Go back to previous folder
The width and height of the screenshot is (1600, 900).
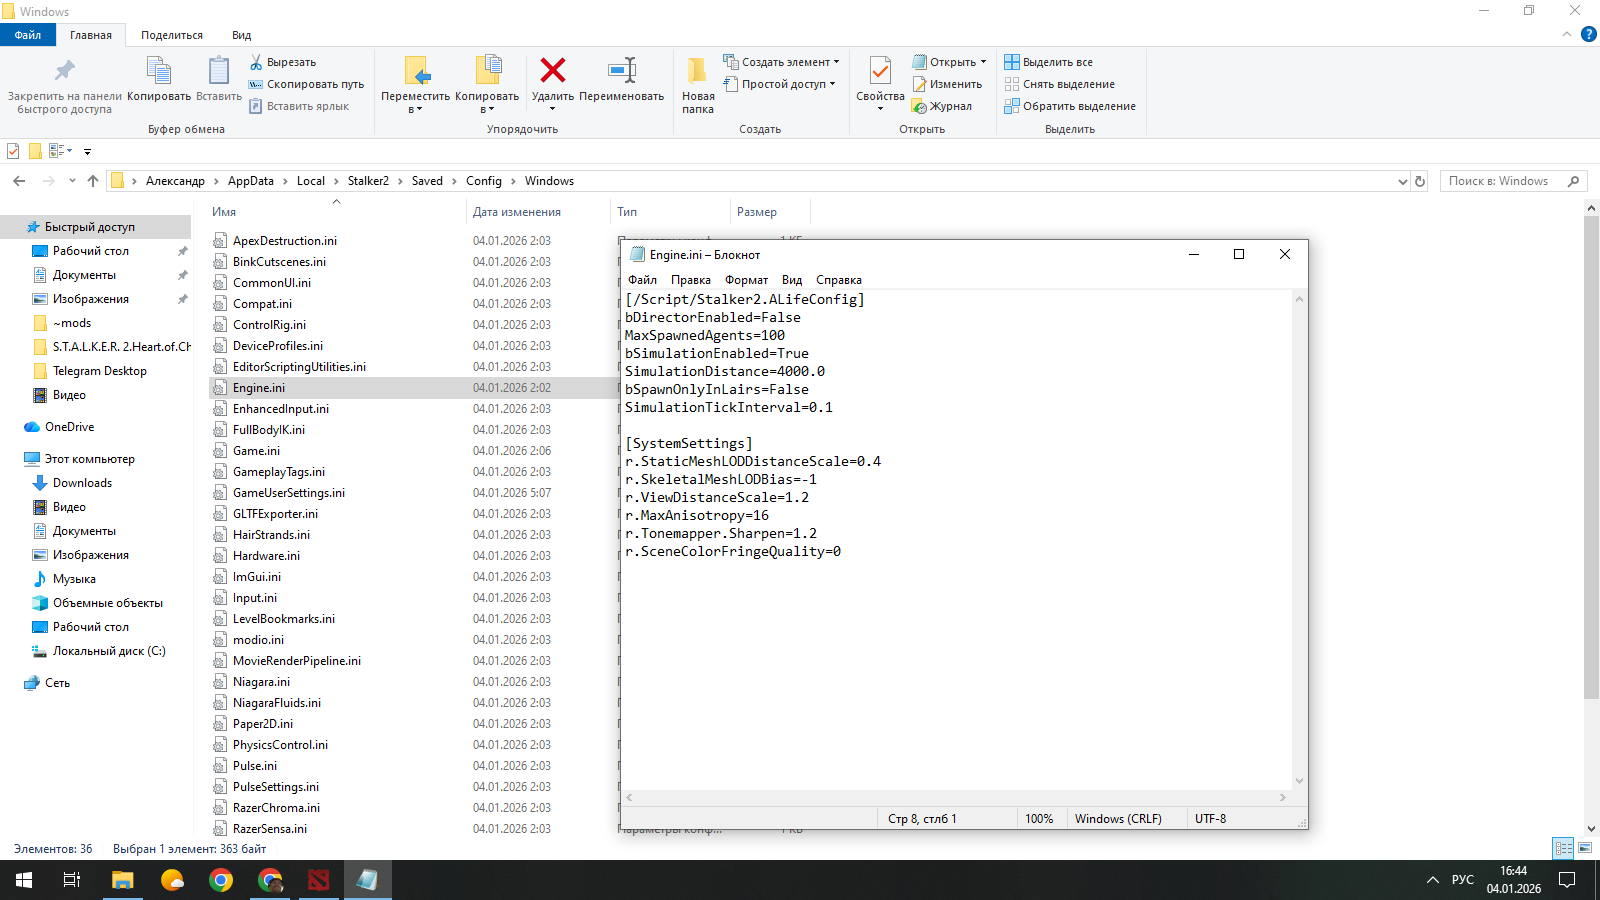tap(19, 181)
